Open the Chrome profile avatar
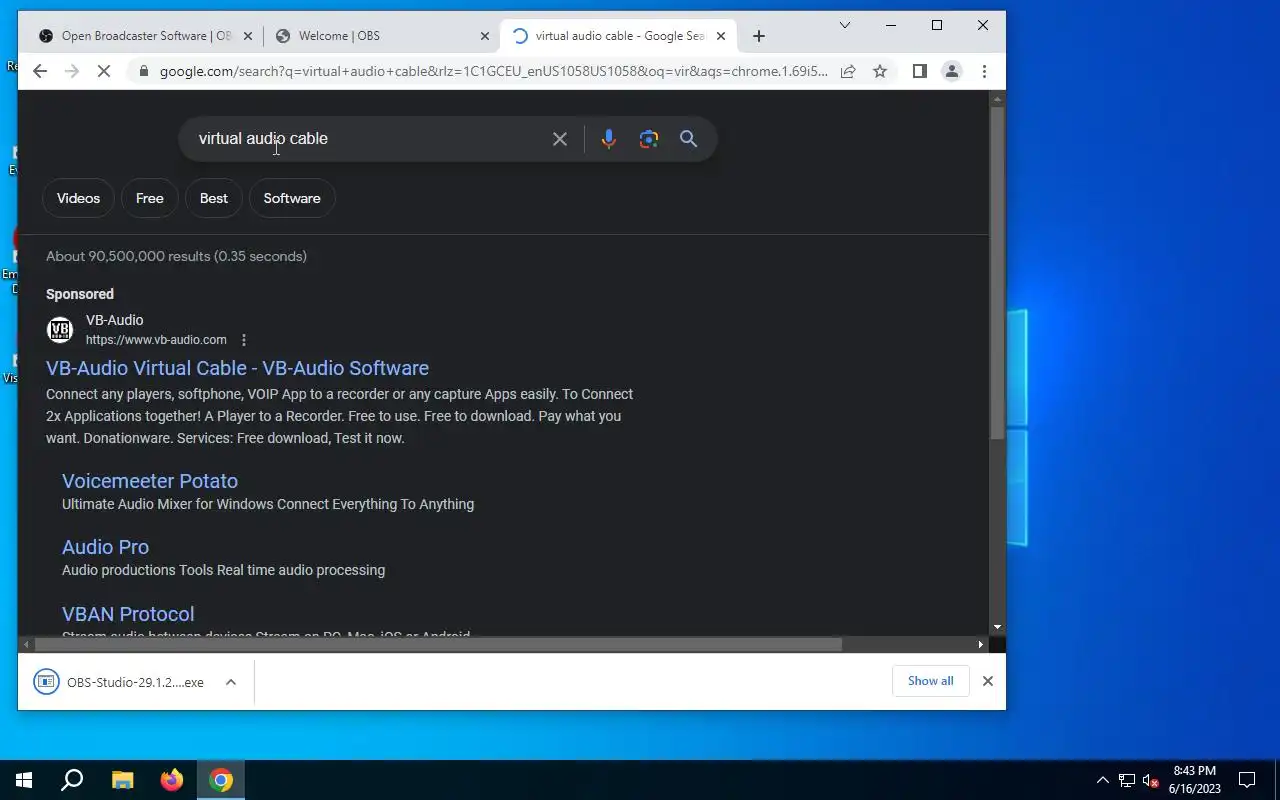 pyautogui.click(x=952, y=71)
